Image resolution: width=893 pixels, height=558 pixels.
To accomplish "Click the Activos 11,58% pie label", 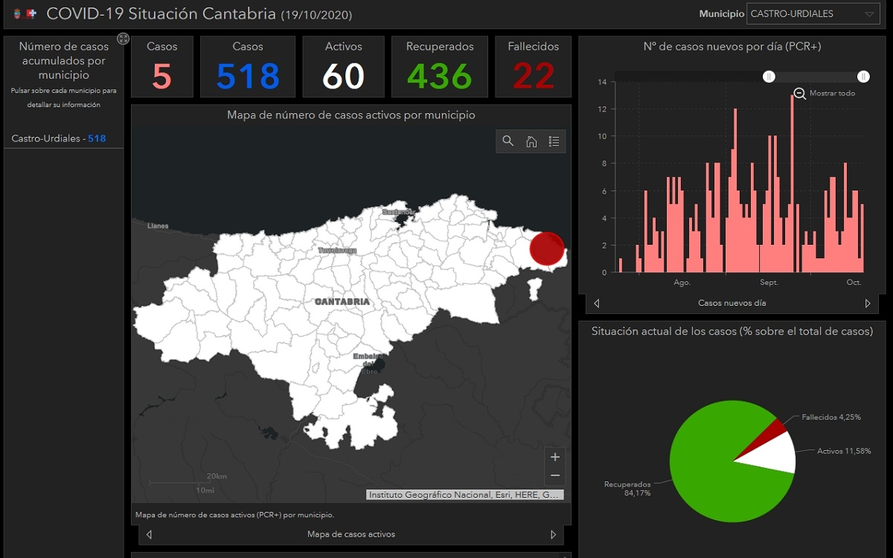I will coord(844,451).
